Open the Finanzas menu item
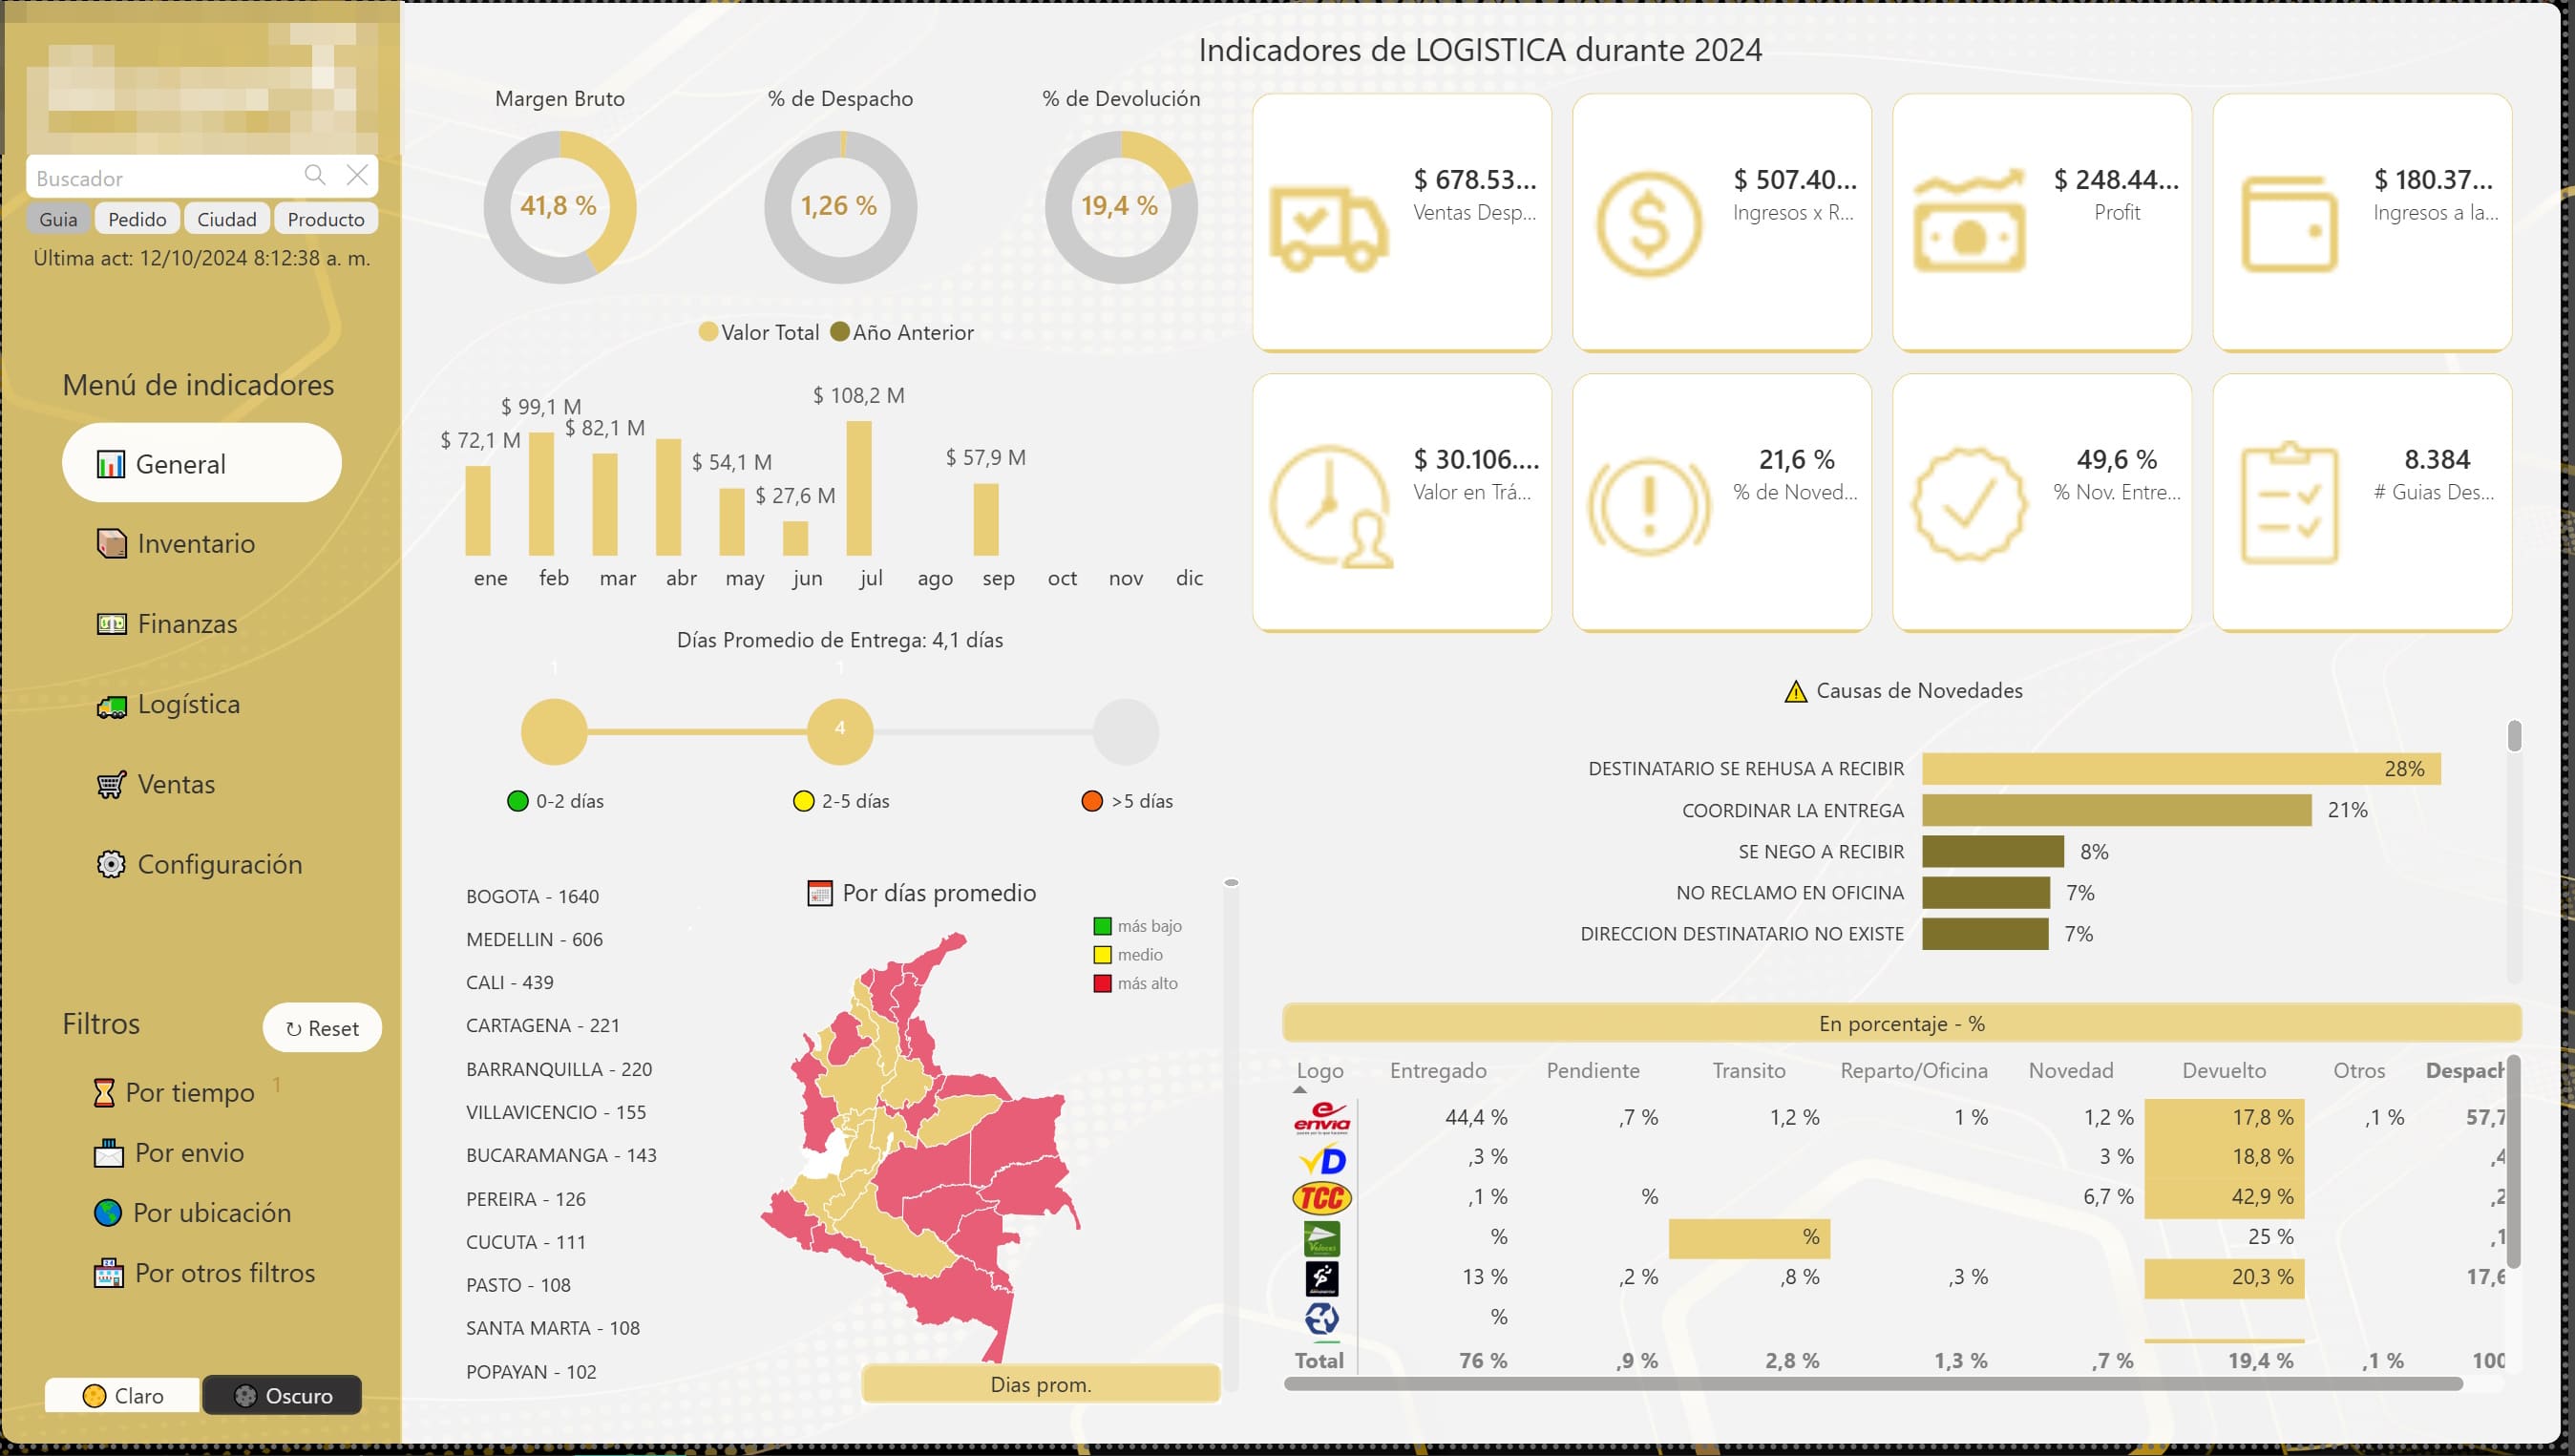This screenshot has width=2575, height=1456. 167,623
